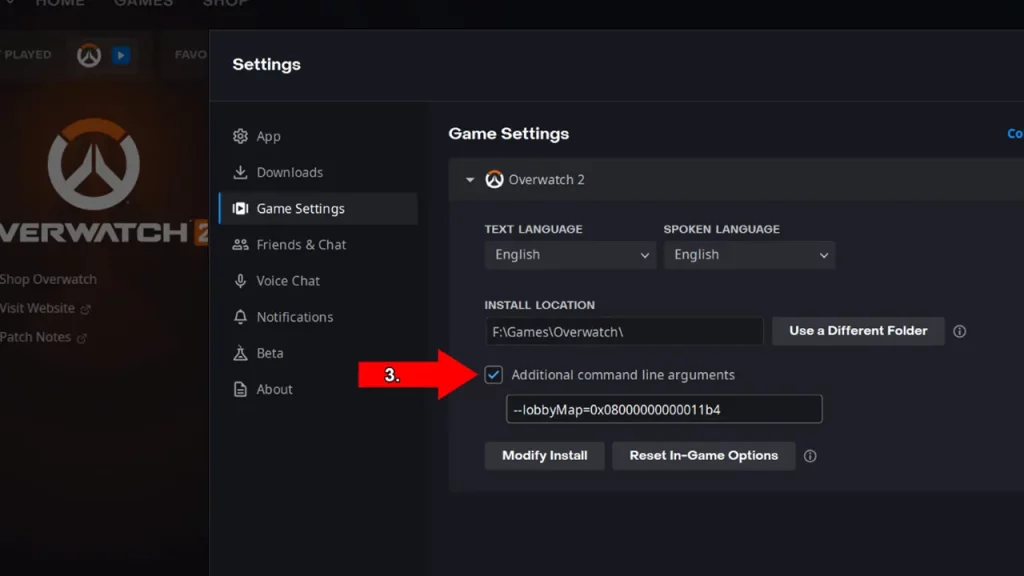
Task: Uncheck Additional command line arguments checkbox
Action: (x=493, y=375)
